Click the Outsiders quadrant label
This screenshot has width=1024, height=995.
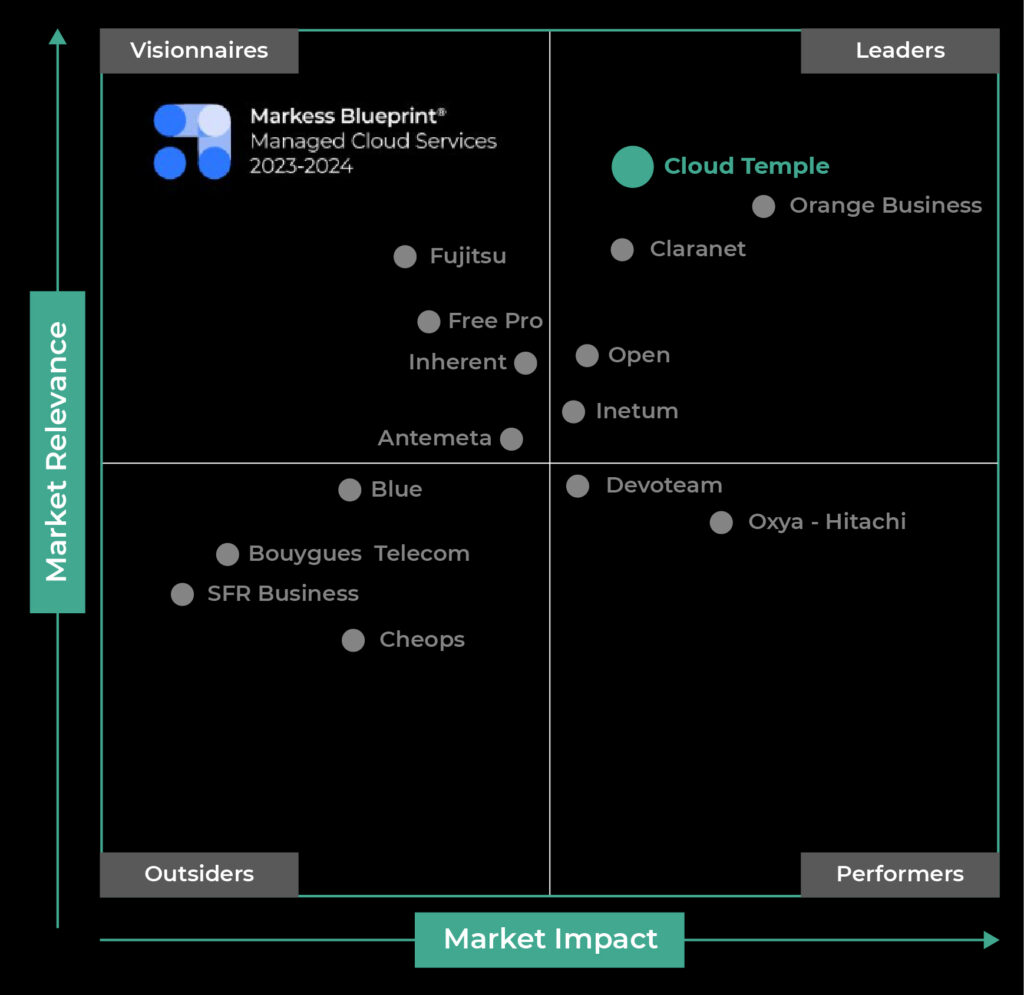(x=199, y=874)
